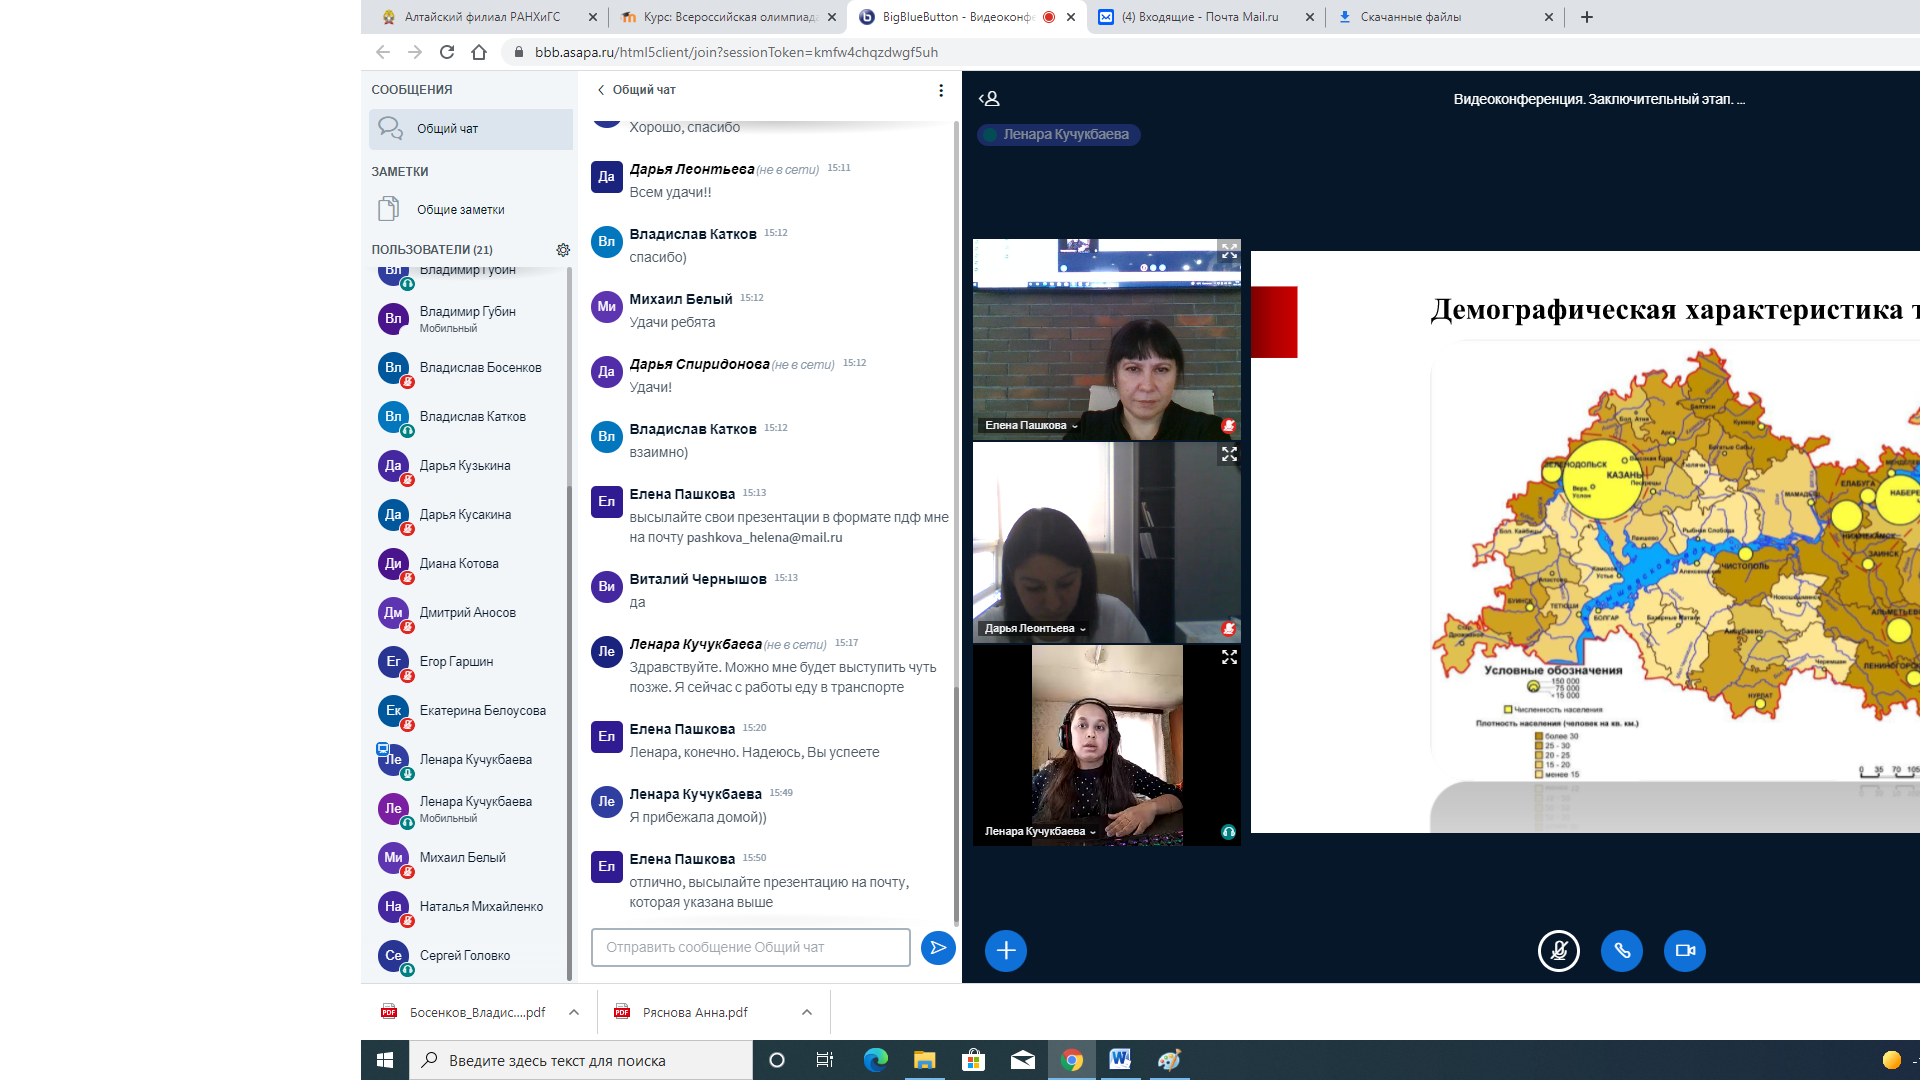Image resolution: width=1920 pixels, height=1080 pixels.
Task: Reload the page
Action: 447,52
